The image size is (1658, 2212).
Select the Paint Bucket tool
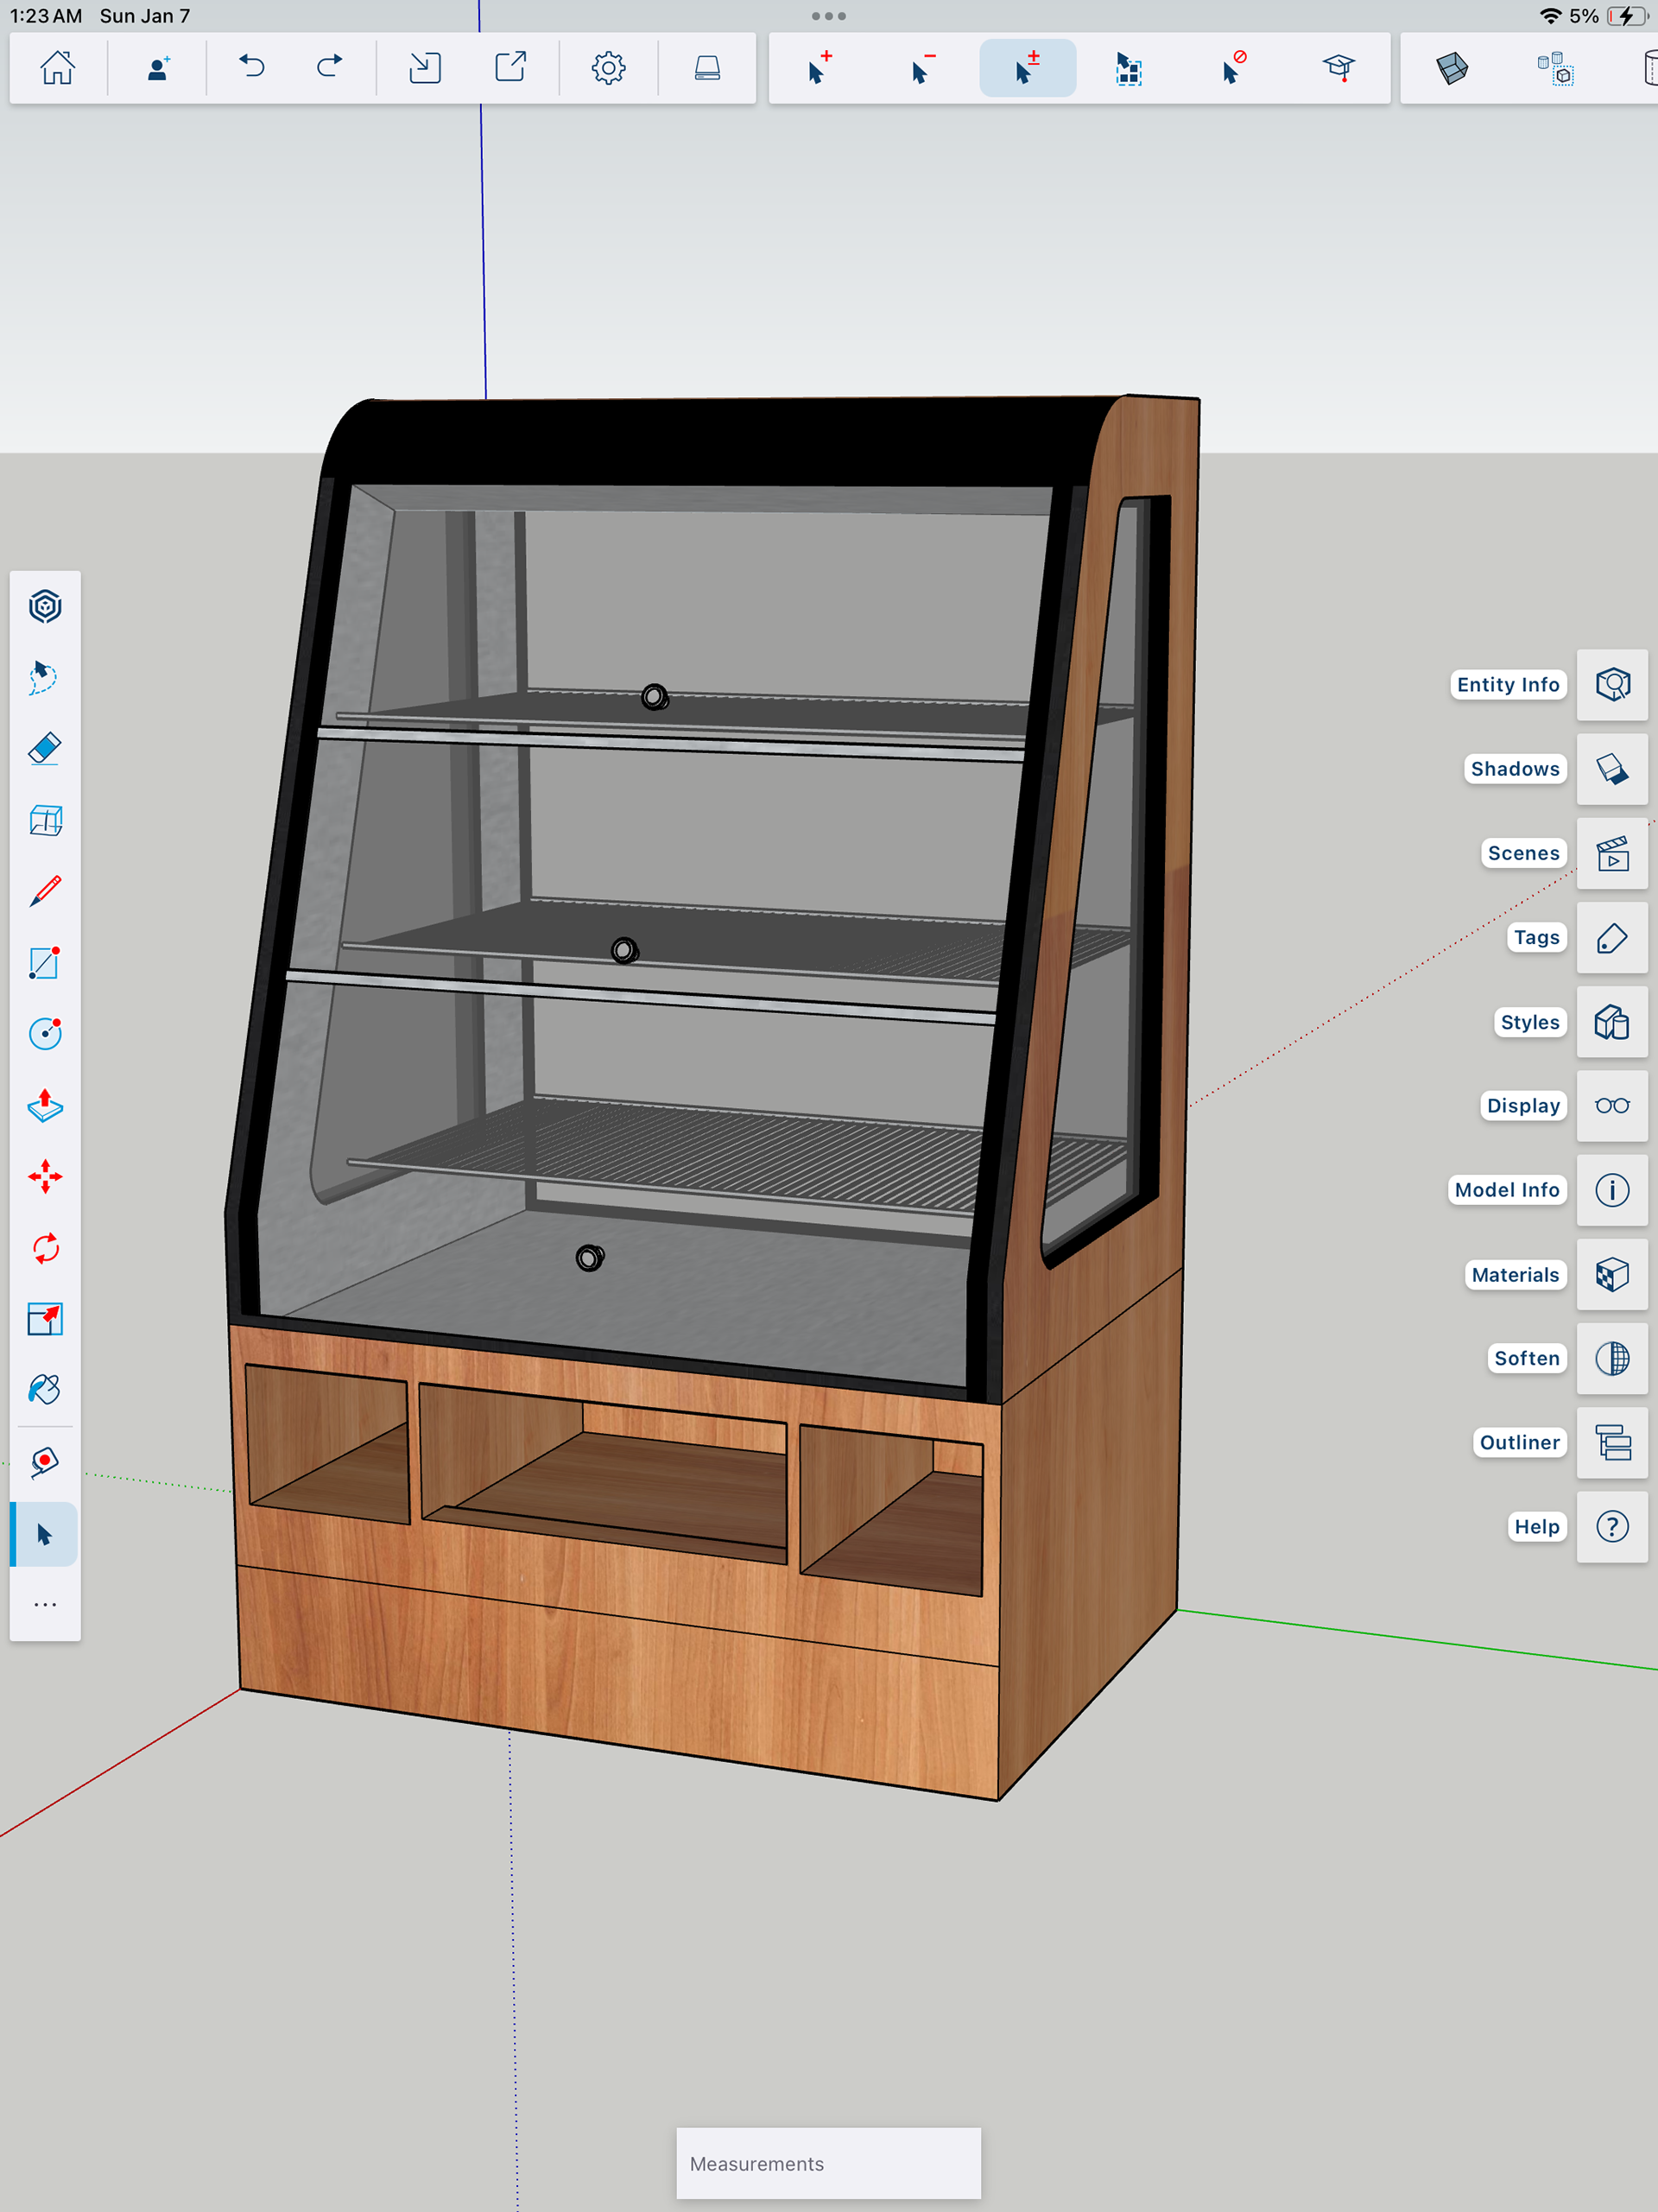45,1390
